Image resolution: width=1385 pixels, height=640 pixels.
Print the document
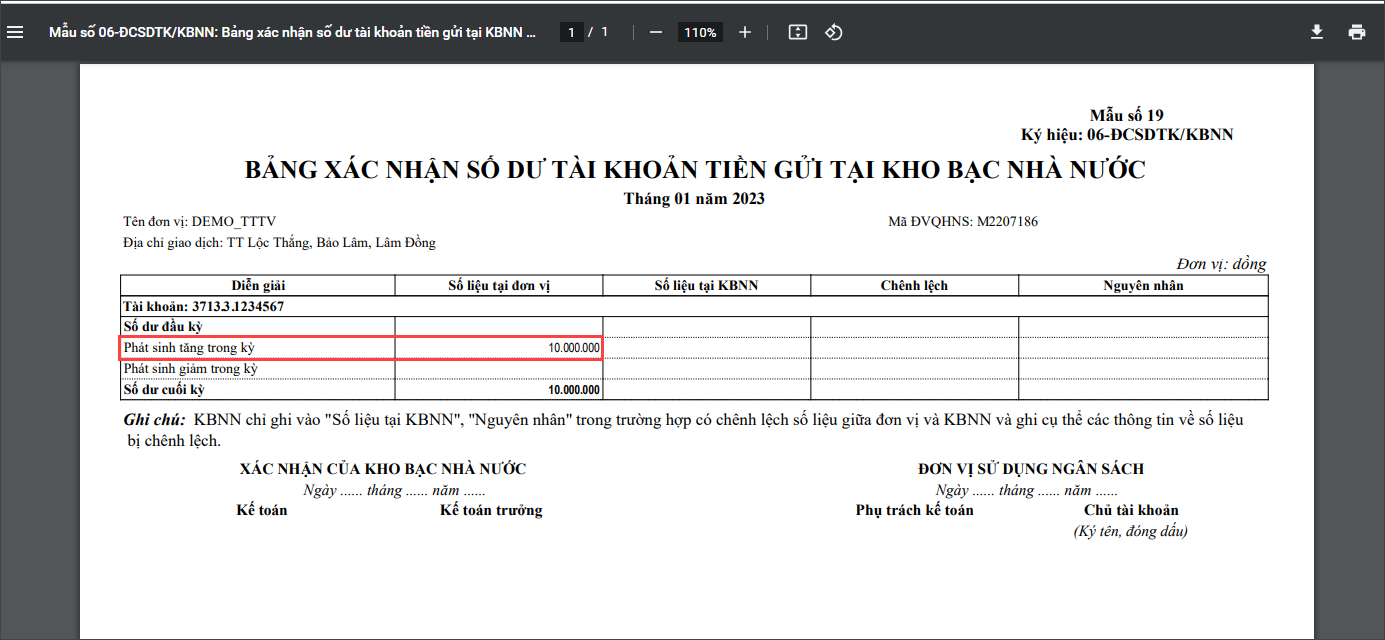click(1356, 32)
